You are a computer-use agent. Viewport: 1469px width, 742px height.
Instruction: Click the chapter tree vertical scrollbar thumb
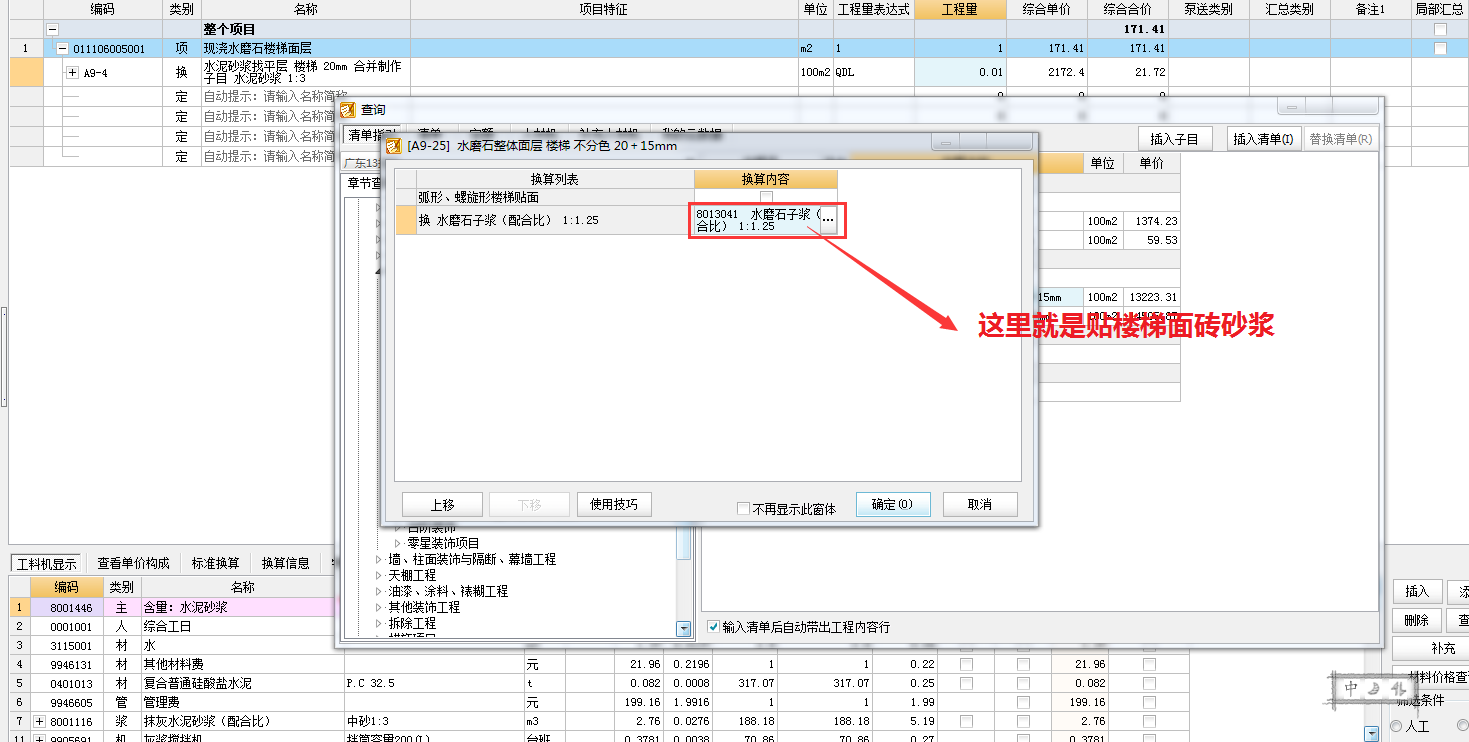(x=684, y=541)
